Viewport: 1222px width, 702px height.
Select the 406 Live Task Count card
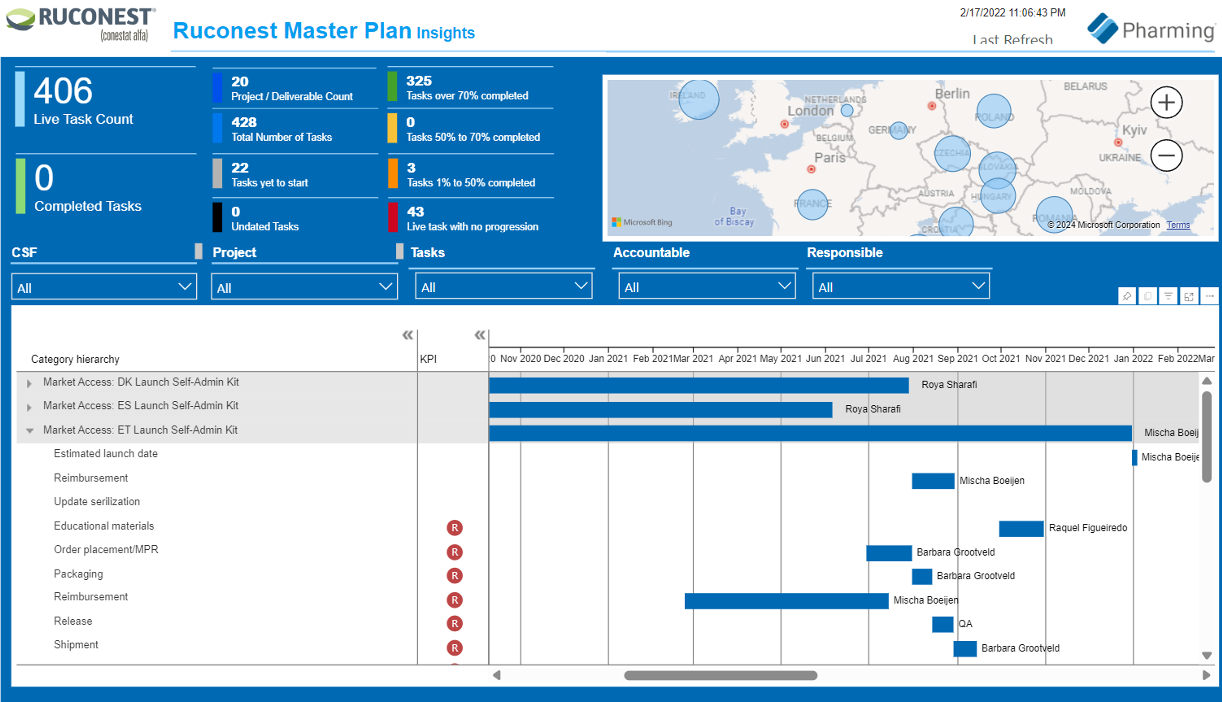(105, 100)
